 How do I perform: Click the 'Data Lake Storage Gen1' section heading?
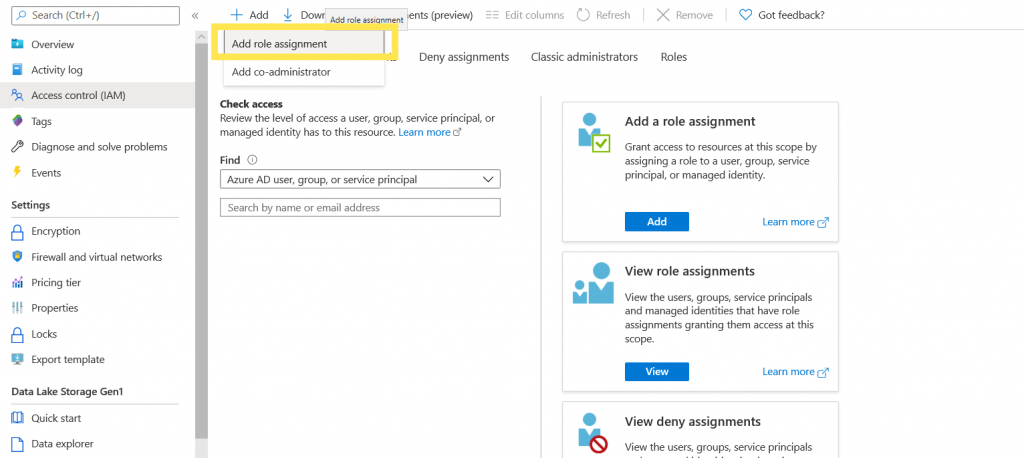coord(67,392)
